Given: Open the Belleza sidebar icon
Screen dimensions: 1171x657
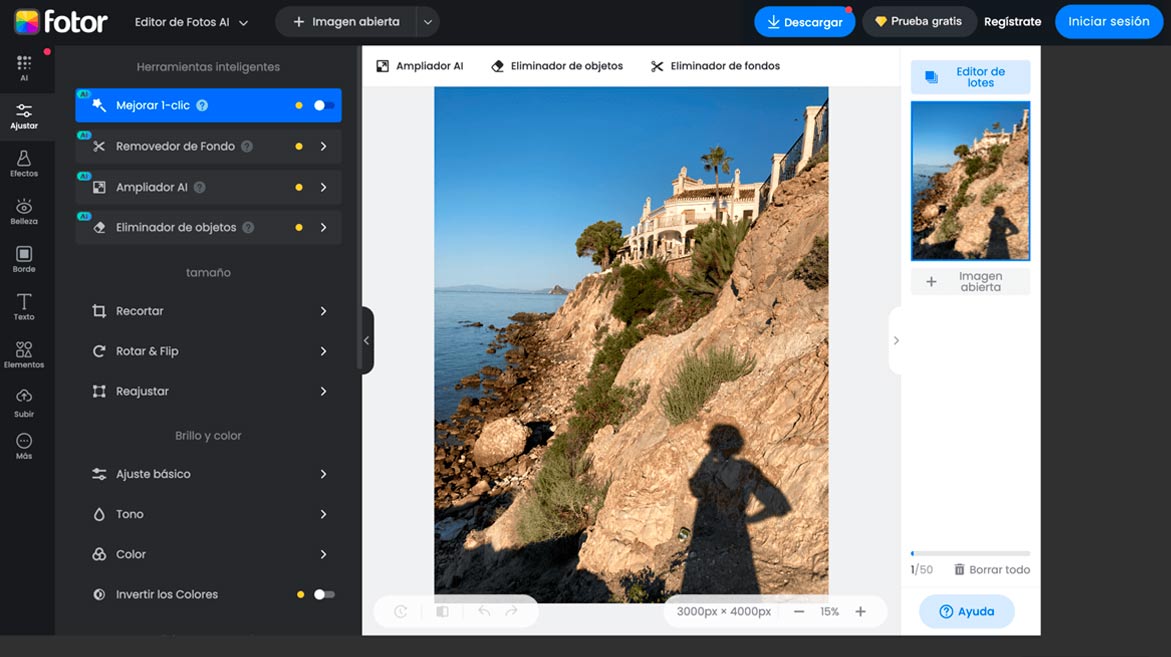Looking at the screenshot, I should coord(24,211).
